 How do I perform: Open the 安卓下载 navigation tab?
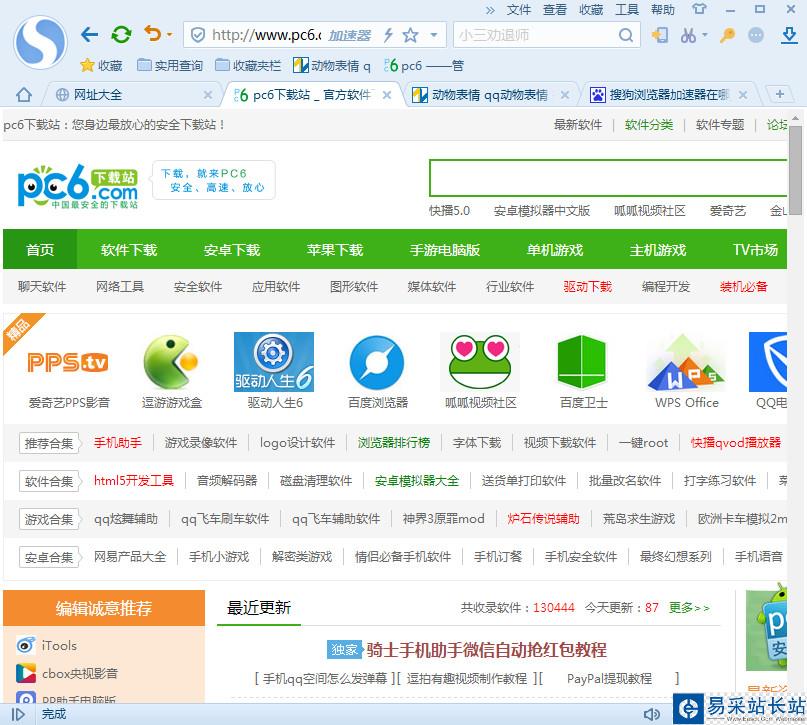(x=232, y=250)
